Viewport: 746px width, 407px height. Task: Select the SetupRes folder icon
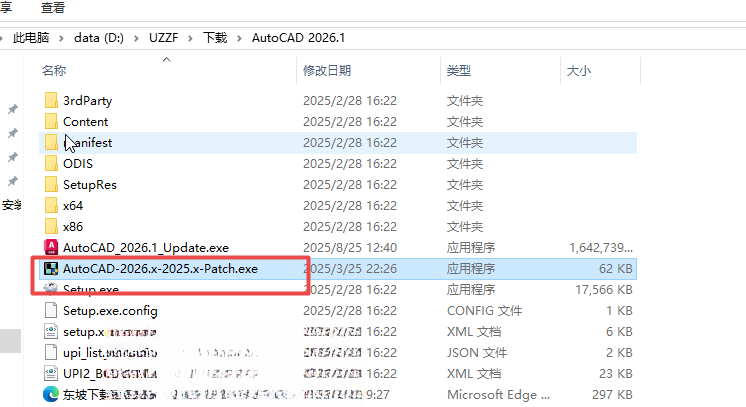51,184
